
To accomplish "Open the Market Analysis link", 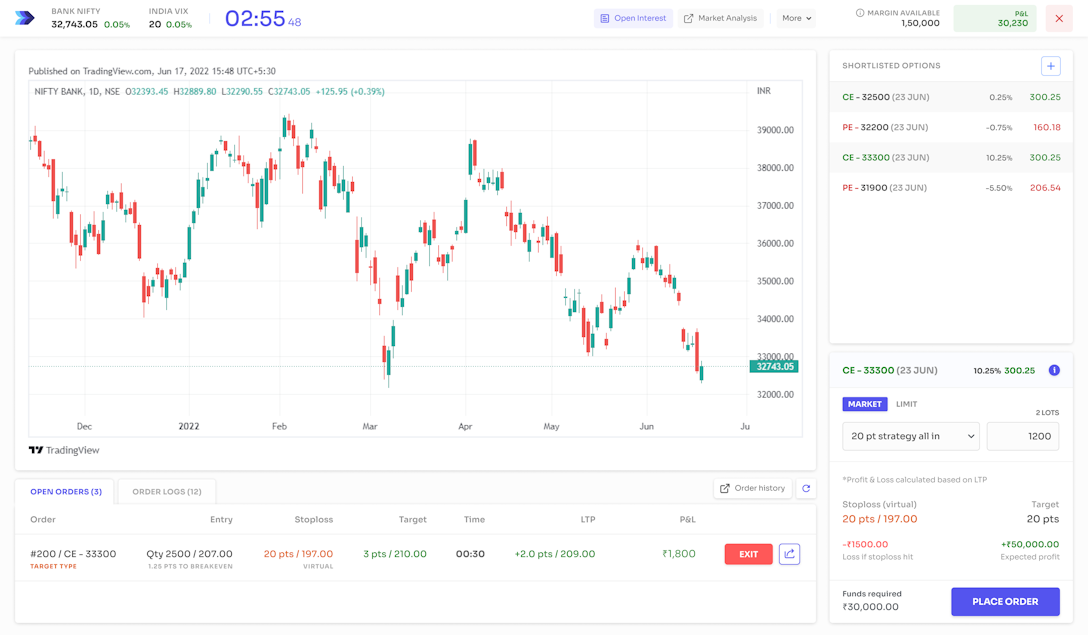I will (720, 18).
